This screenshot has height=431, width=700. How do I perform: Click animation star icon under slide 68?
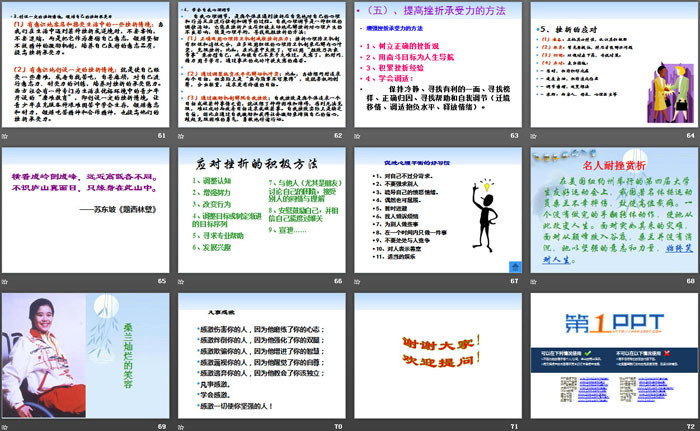tap(533, 281)
